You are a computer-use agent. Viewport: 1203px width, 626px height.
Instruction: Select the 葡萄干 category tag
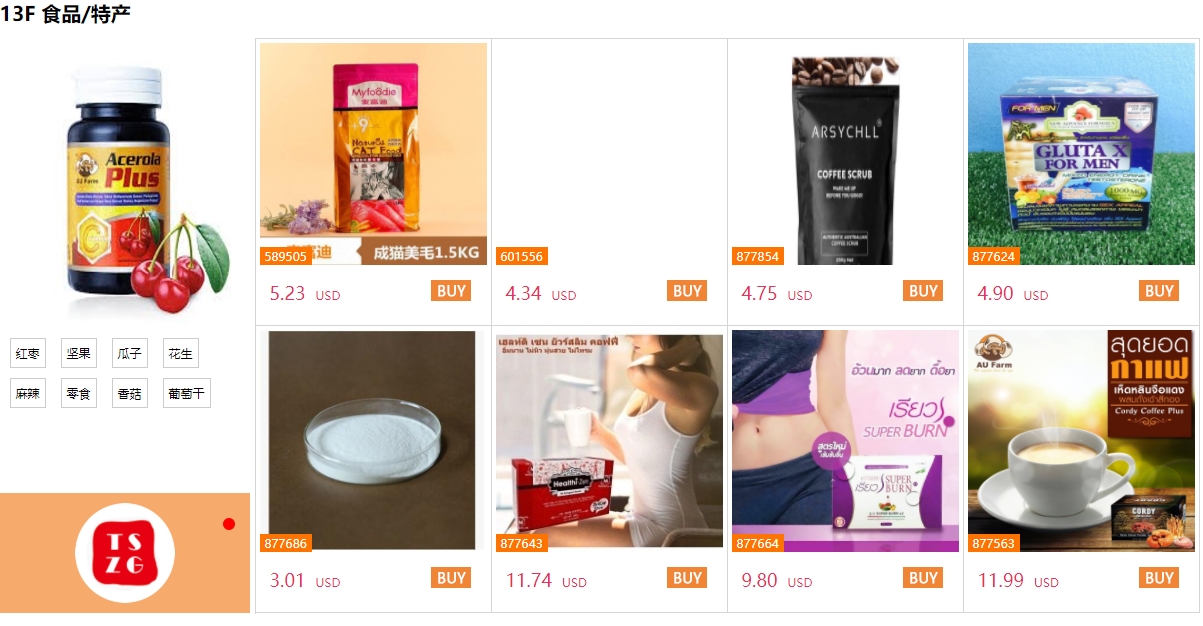tap(187, 393)
